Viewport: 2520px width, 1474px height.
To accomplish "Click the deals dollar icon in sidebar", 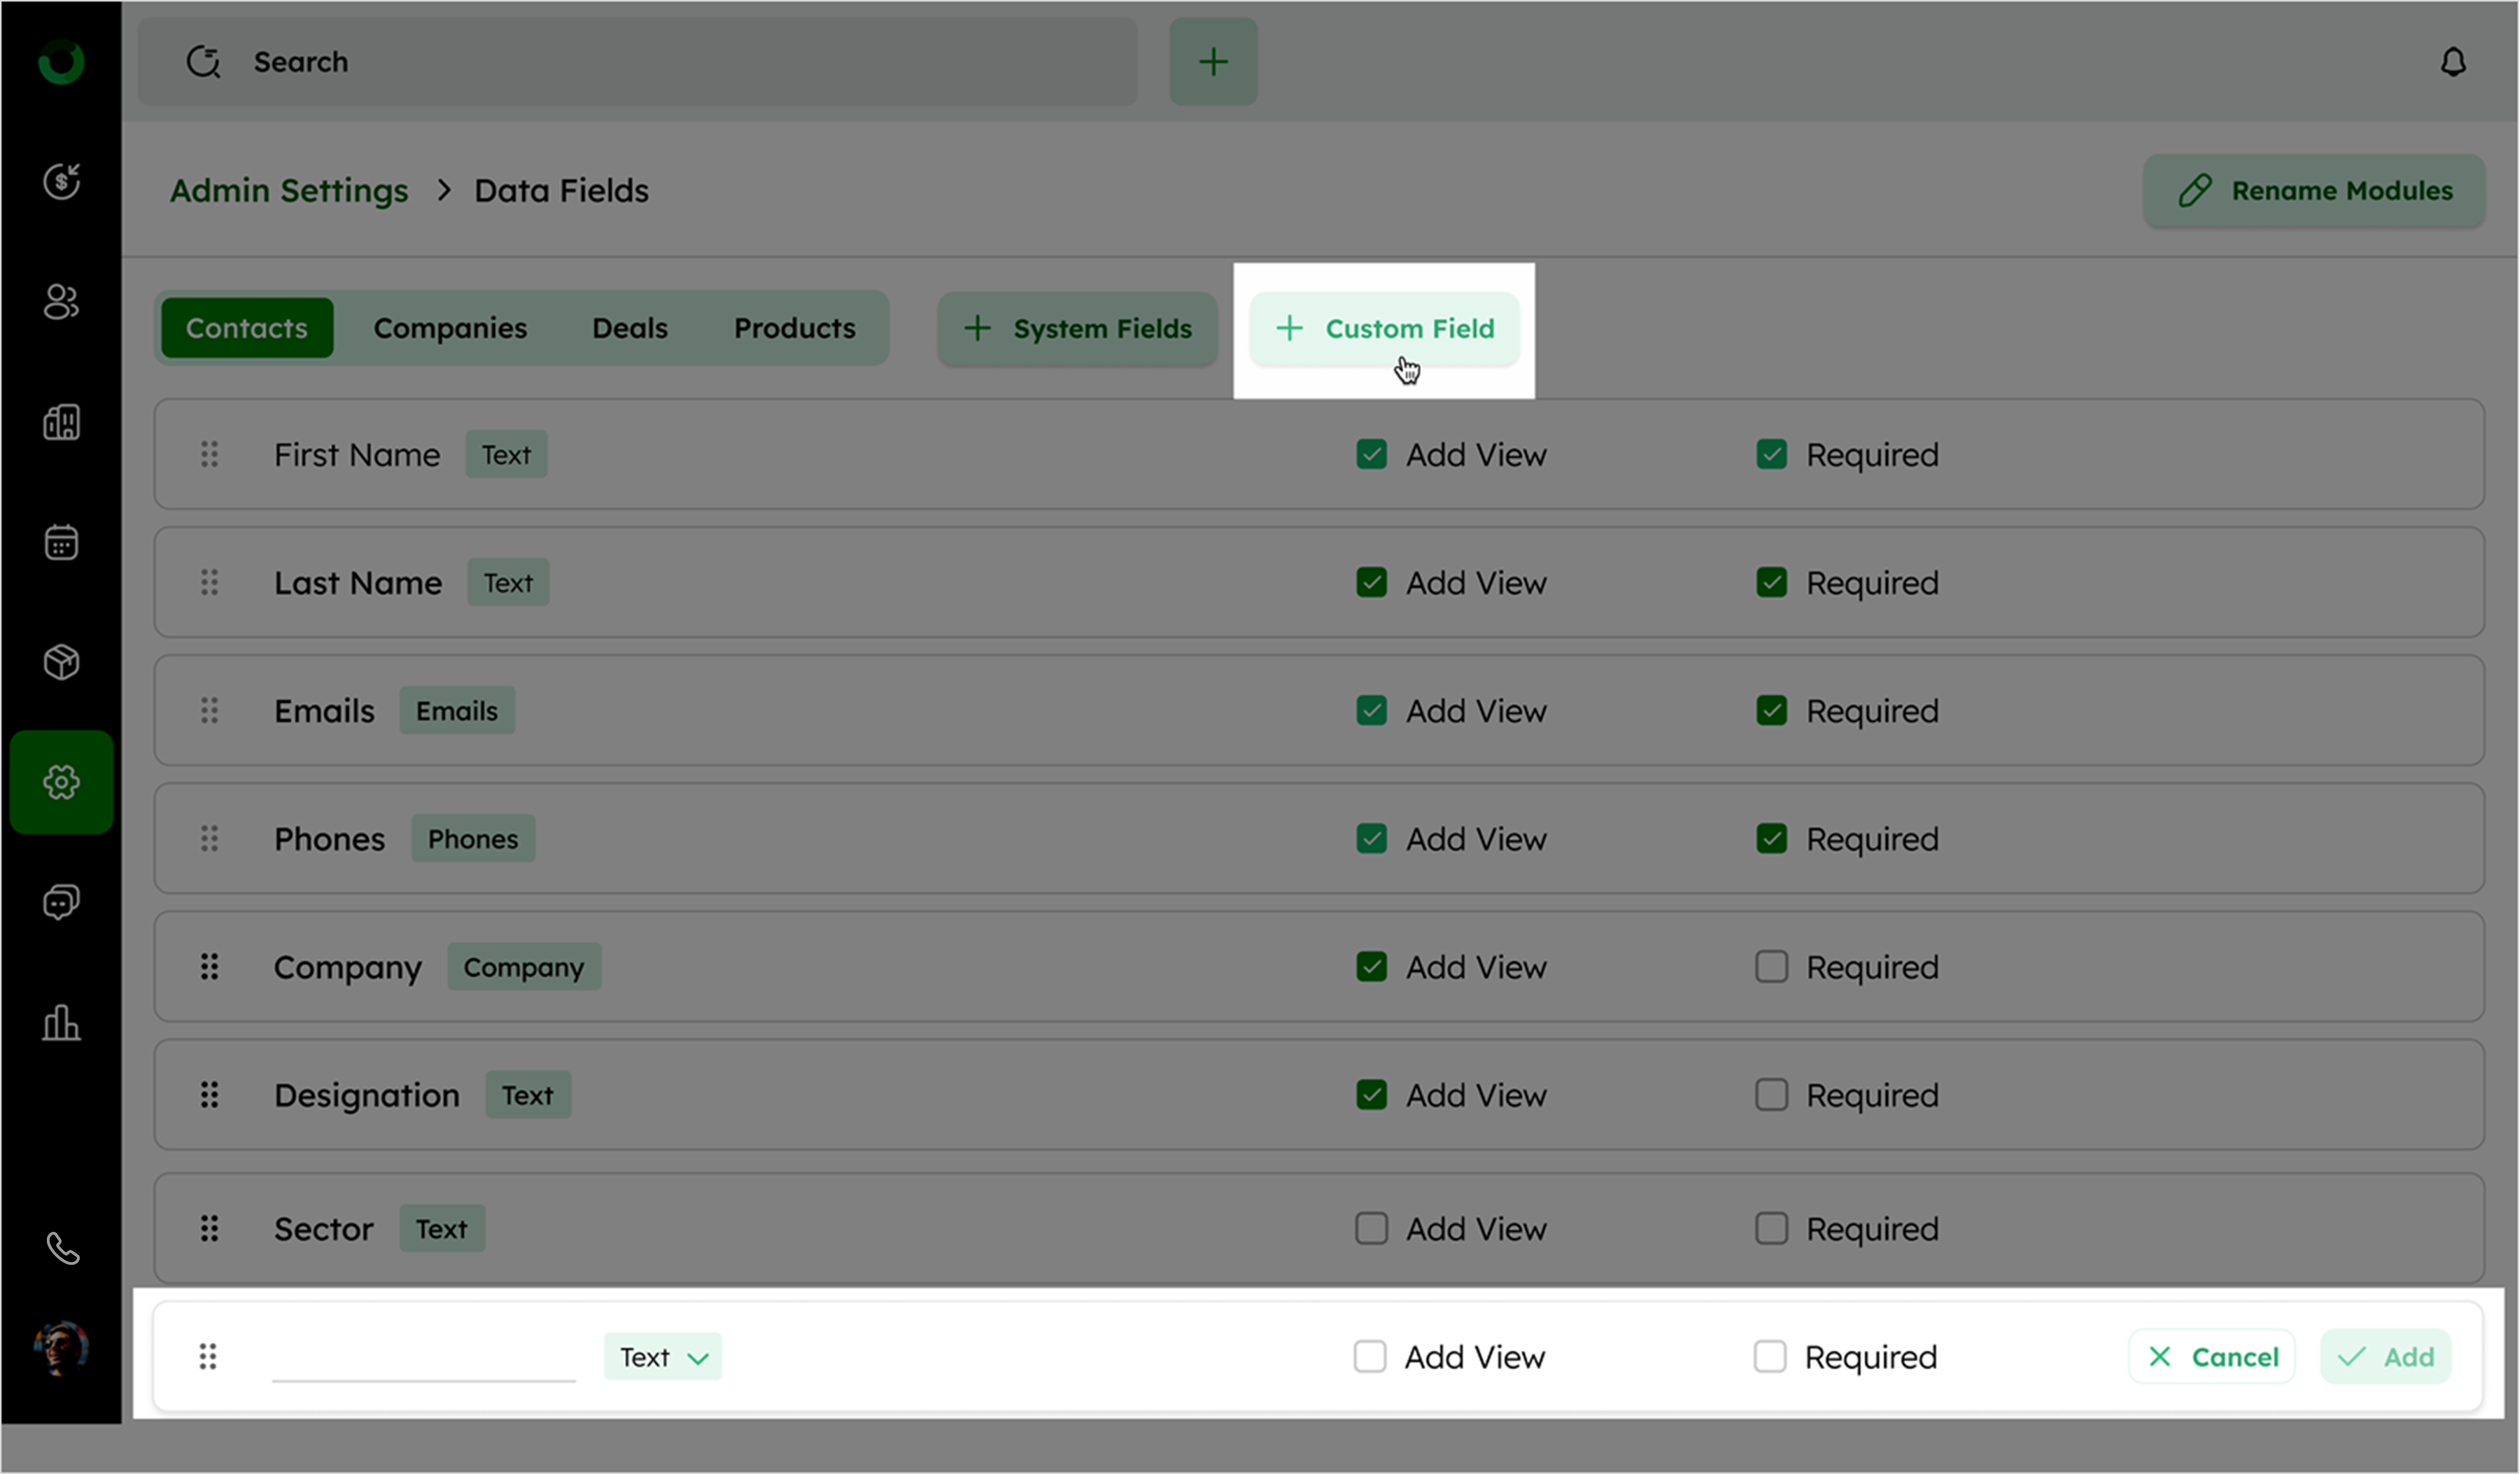I will [x=61, y=181].
